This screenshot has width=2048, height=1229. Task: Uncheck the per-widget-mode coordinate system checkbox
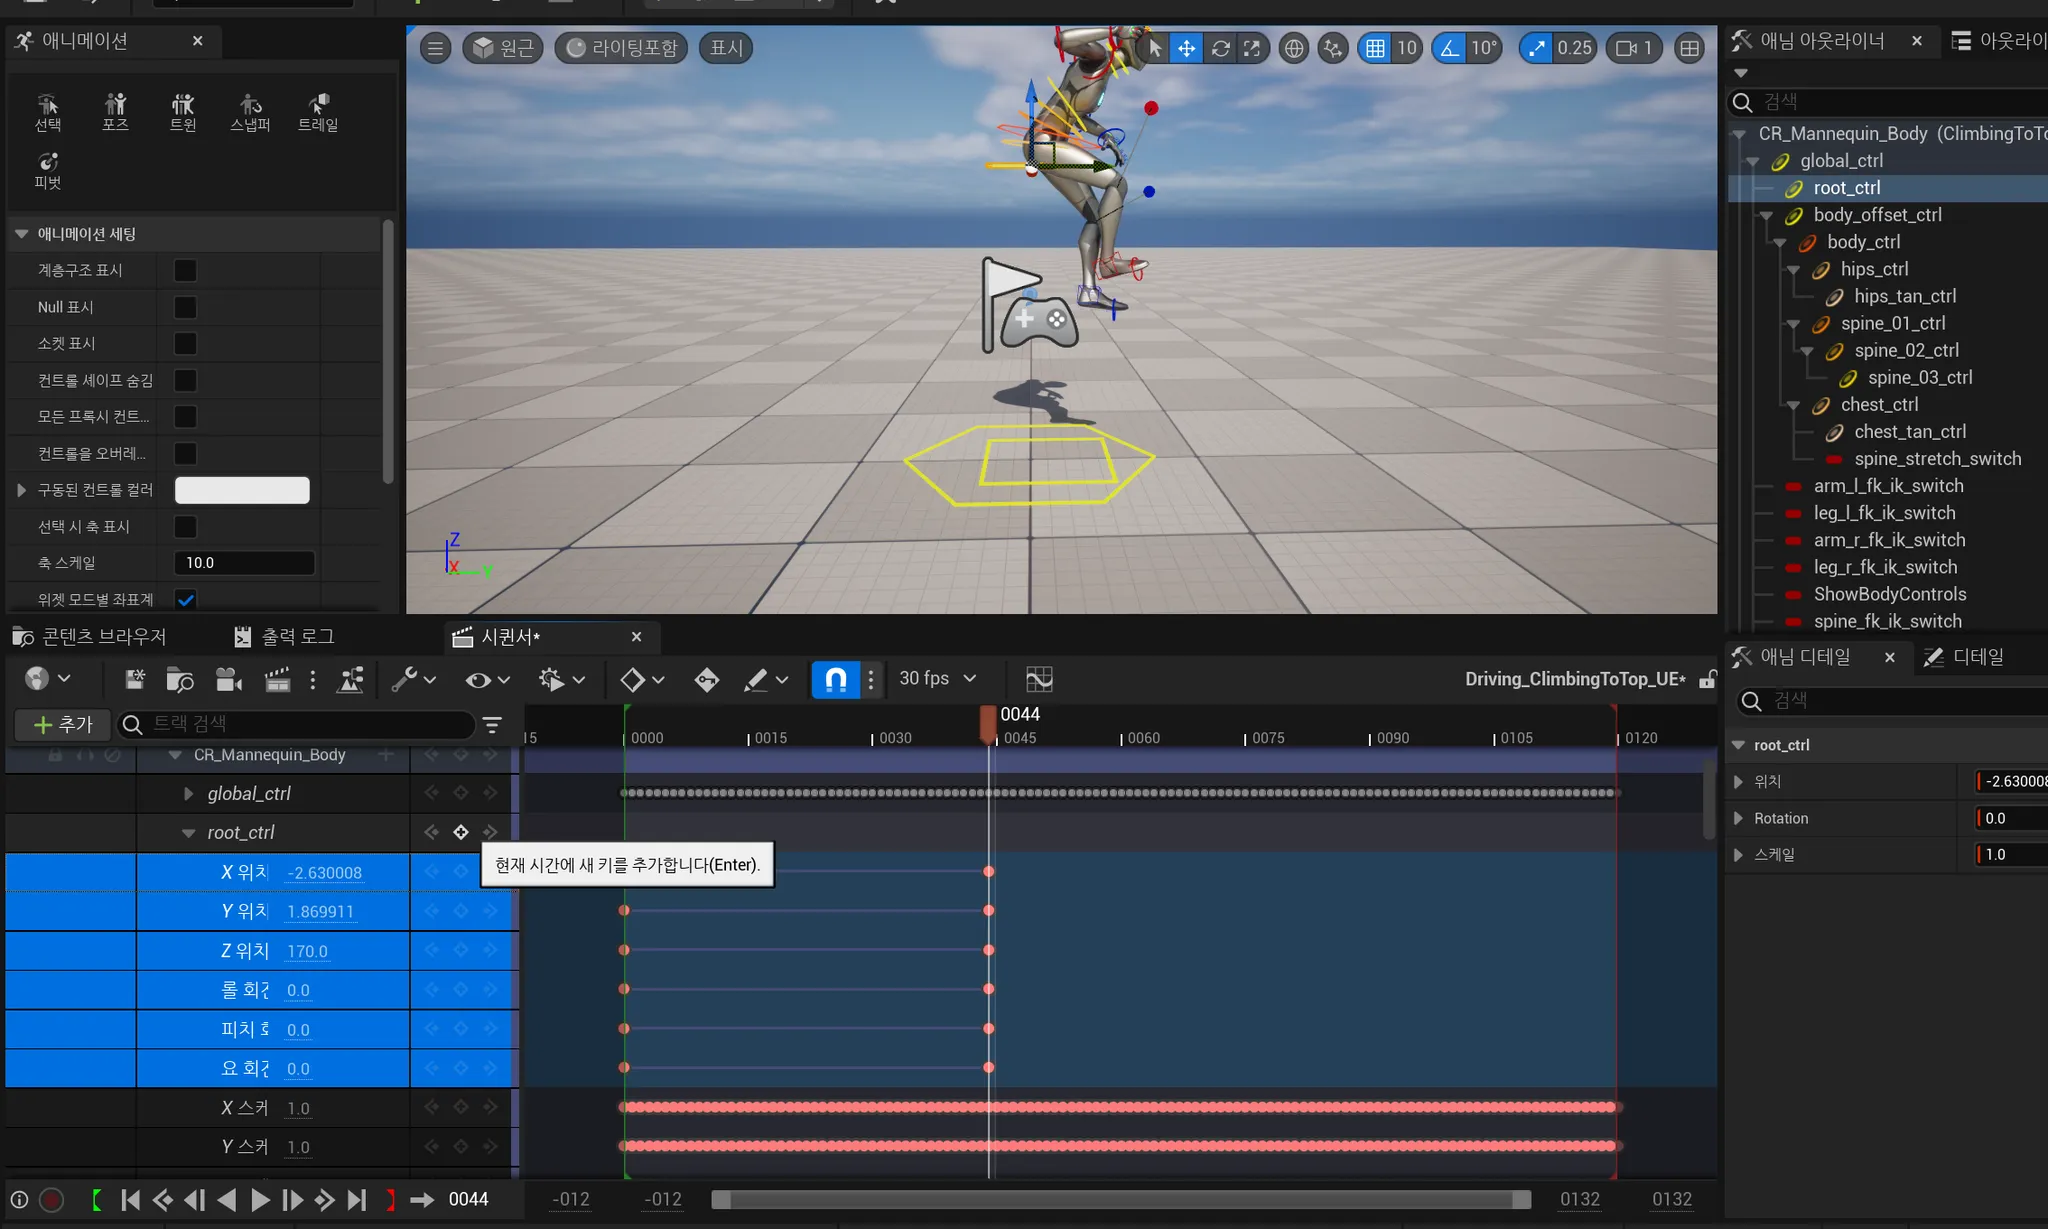(185, 599)
